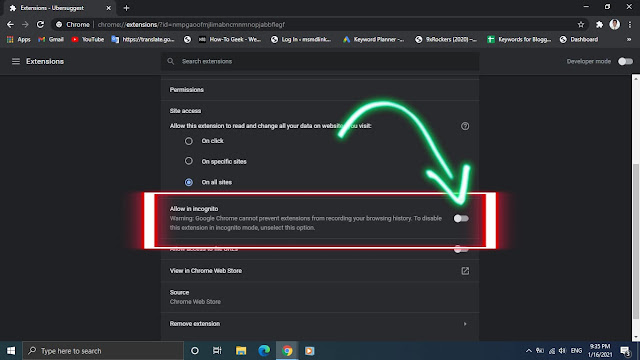The image size is (640, 360).
Task: Select the On all sites radio option
Action: pos(189,182)
